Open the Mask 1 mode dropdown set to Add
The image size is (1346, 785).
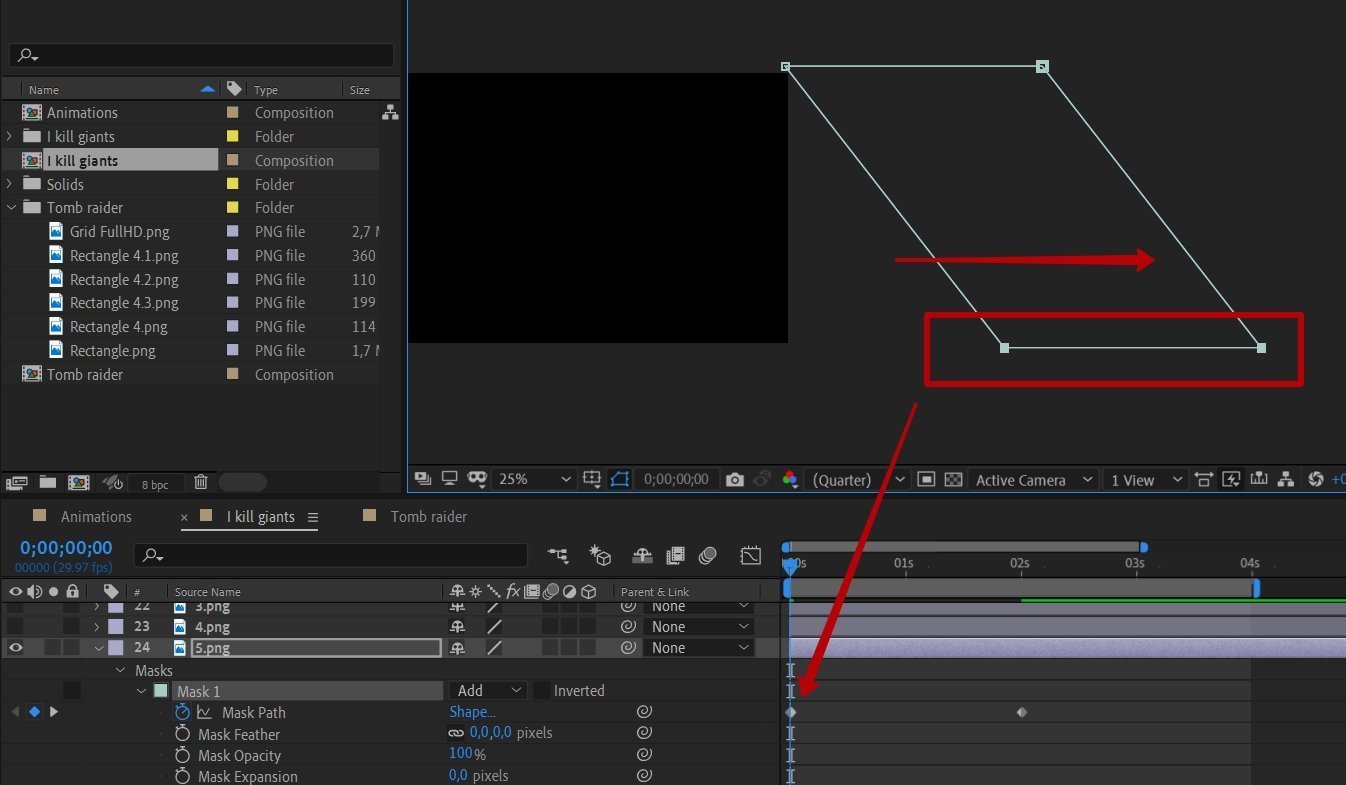pos(489,691)
